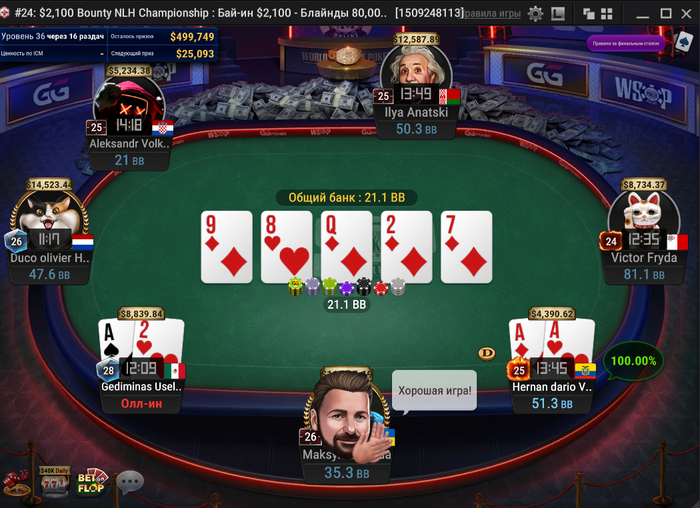Viewport: 700px width, 508px height.
Task: Click the total pot label showing 21.1 BB
Action: tap(346, 197)
